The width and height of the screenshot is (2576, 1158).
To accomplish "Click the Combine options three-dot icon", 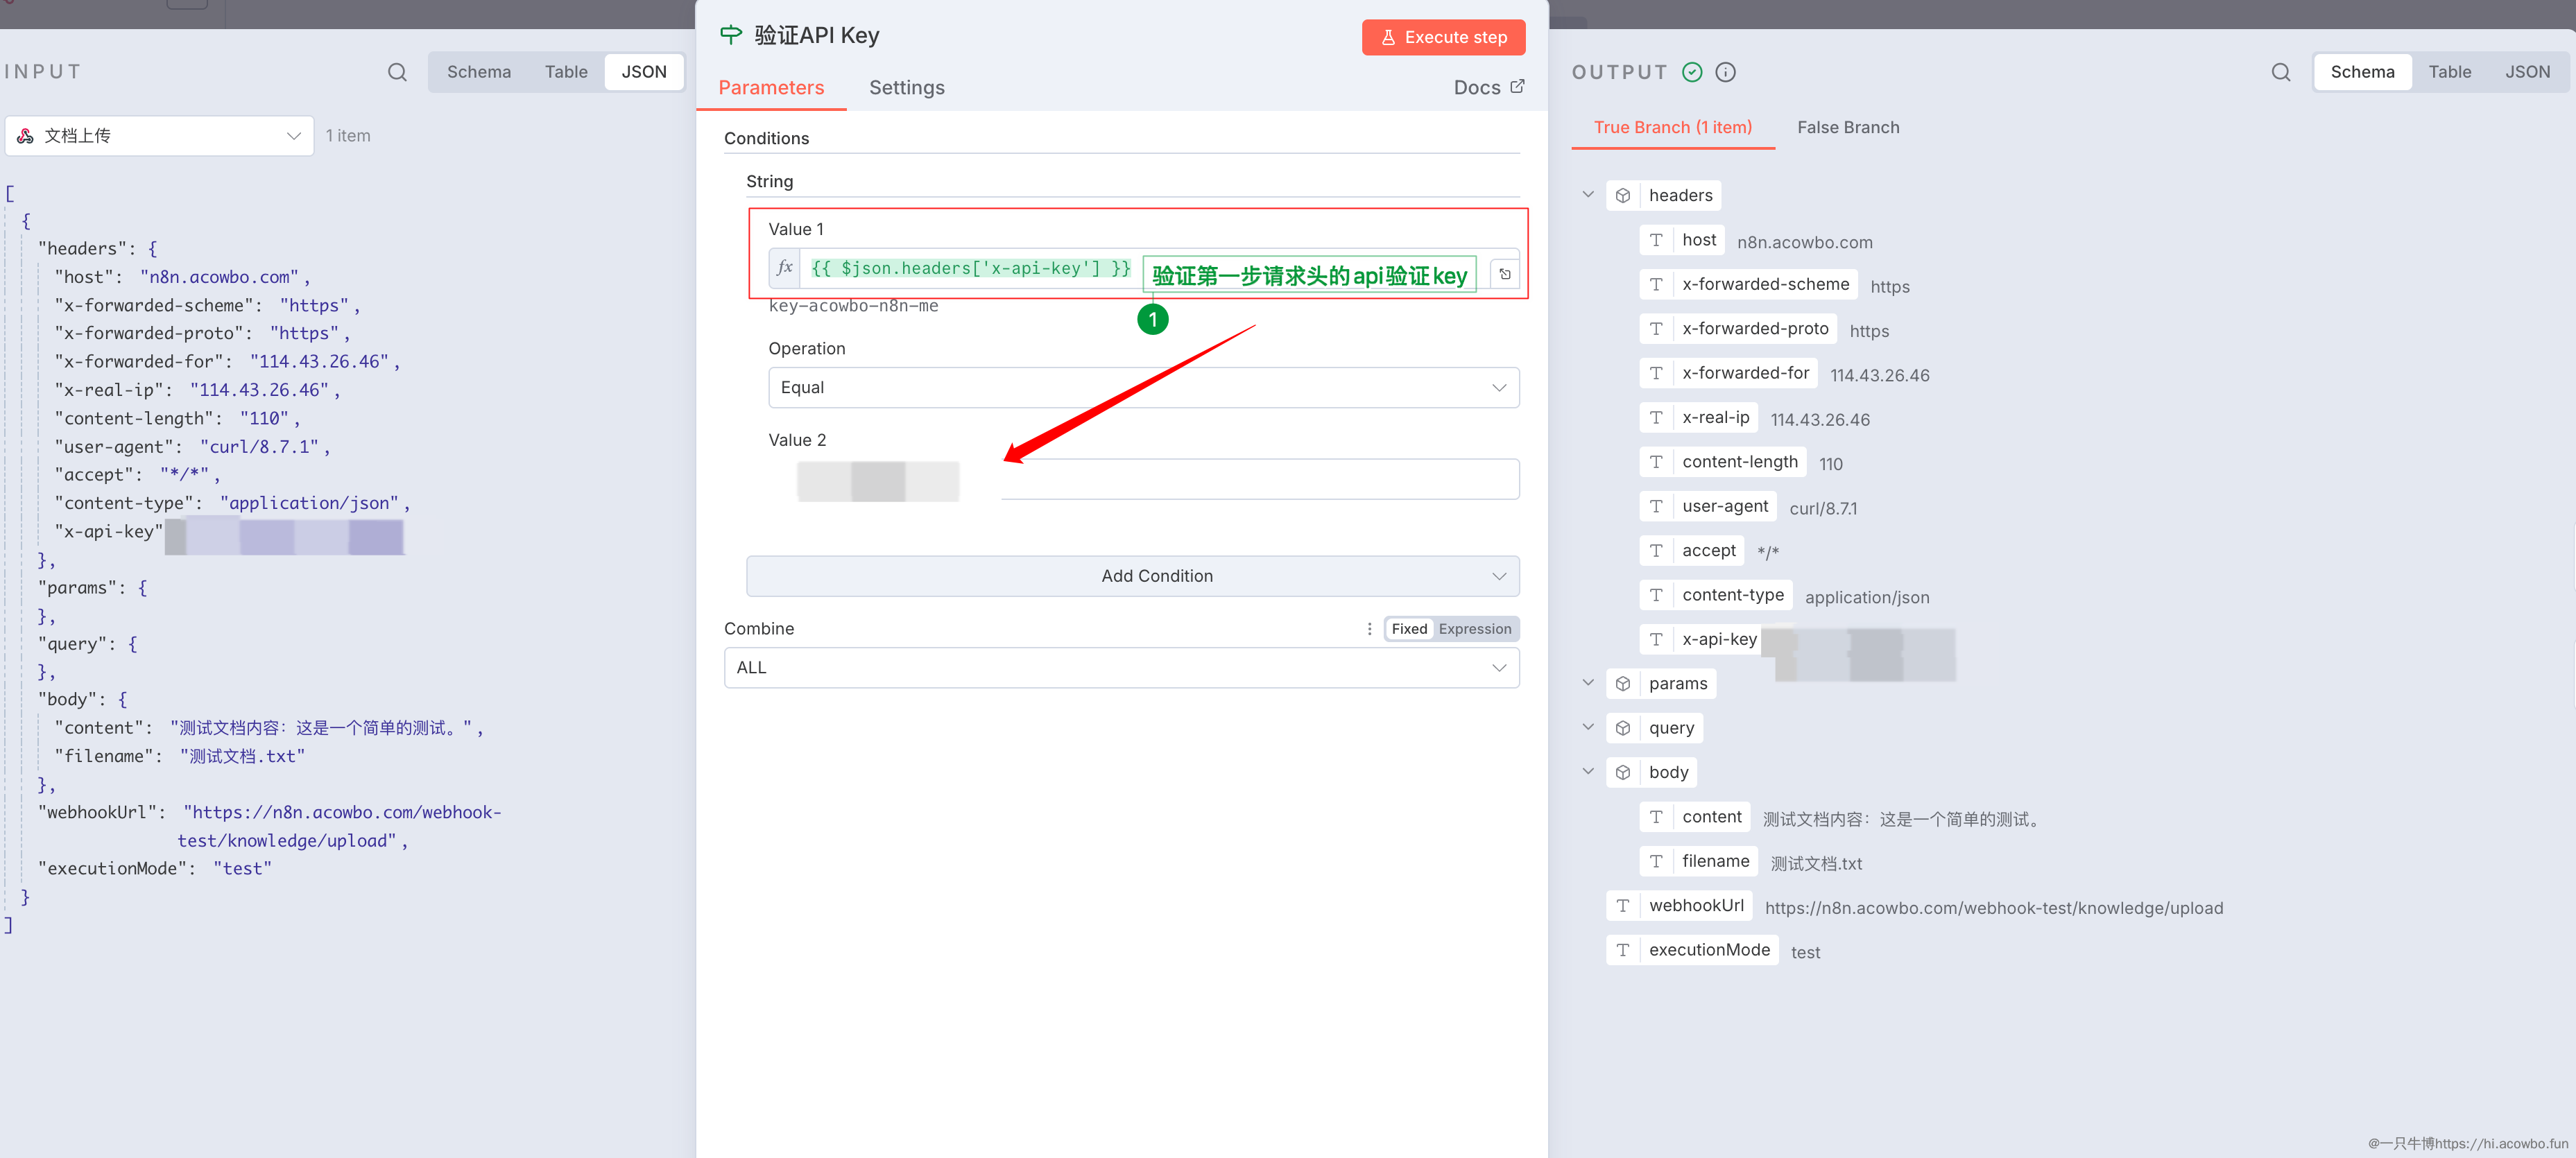I will (1369, 629).
